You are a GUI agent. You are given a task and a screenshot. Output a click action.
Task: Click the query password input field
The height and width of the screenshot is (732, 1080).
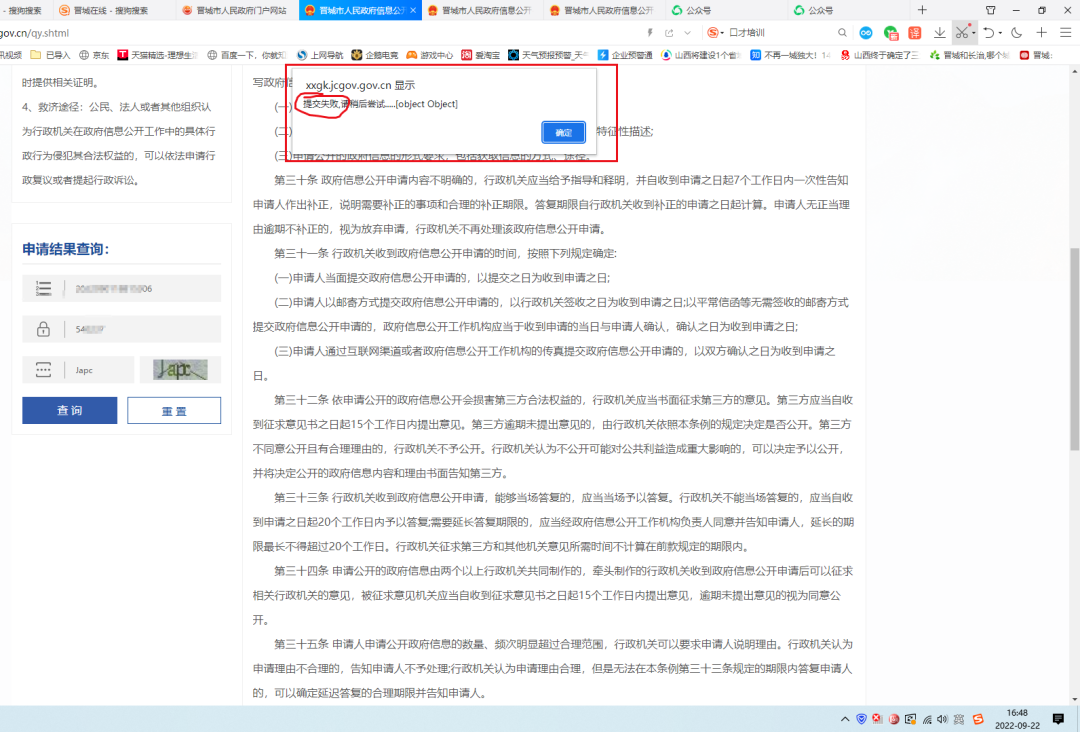[x=142, y=329]
